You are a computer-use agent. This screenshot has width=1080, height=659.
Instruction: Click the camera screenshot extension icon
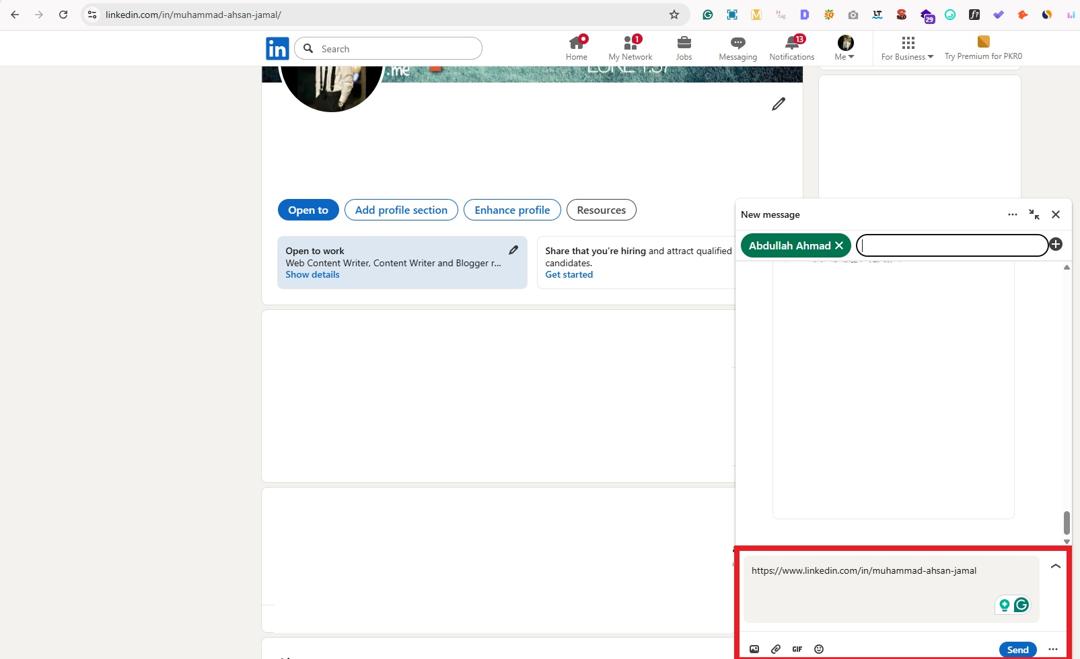(853, 14)
